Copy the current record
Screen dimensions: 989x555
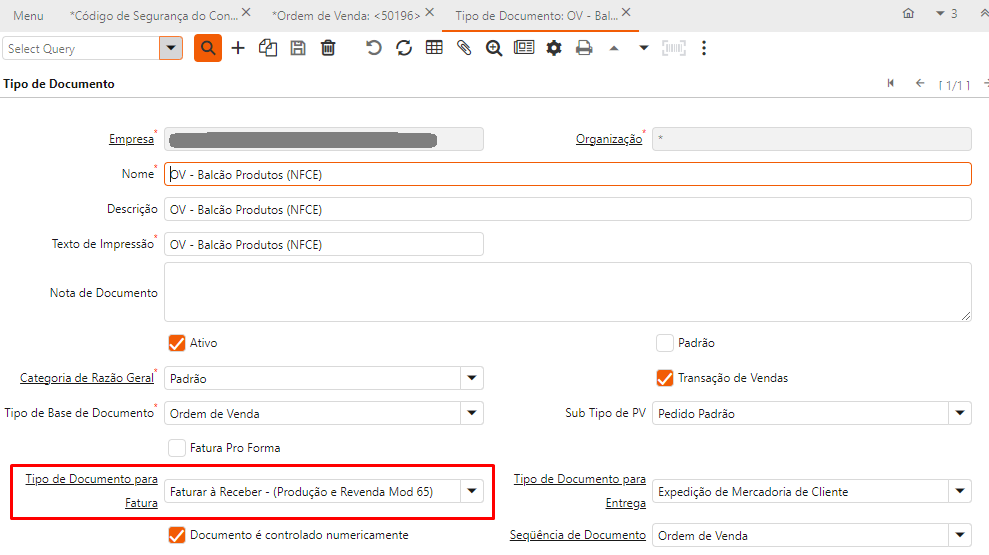(268, 48)
